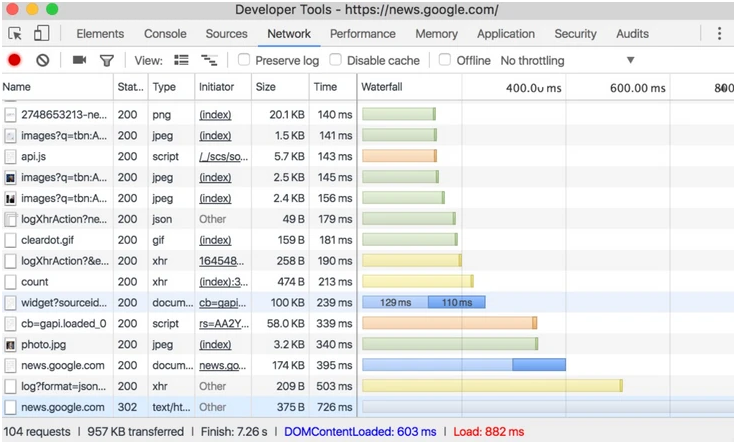Click the rs=AA2Y... initiator link
The width and height of the screenshot is (737, 444).
pos(224,324)
